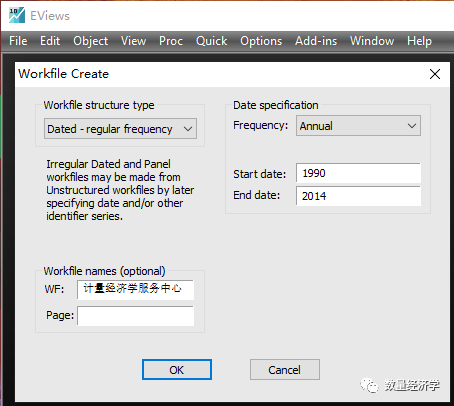Expand the Frequency dropdown arrow
Viewport: 454px width, 406px height.
tap(412, 126)
